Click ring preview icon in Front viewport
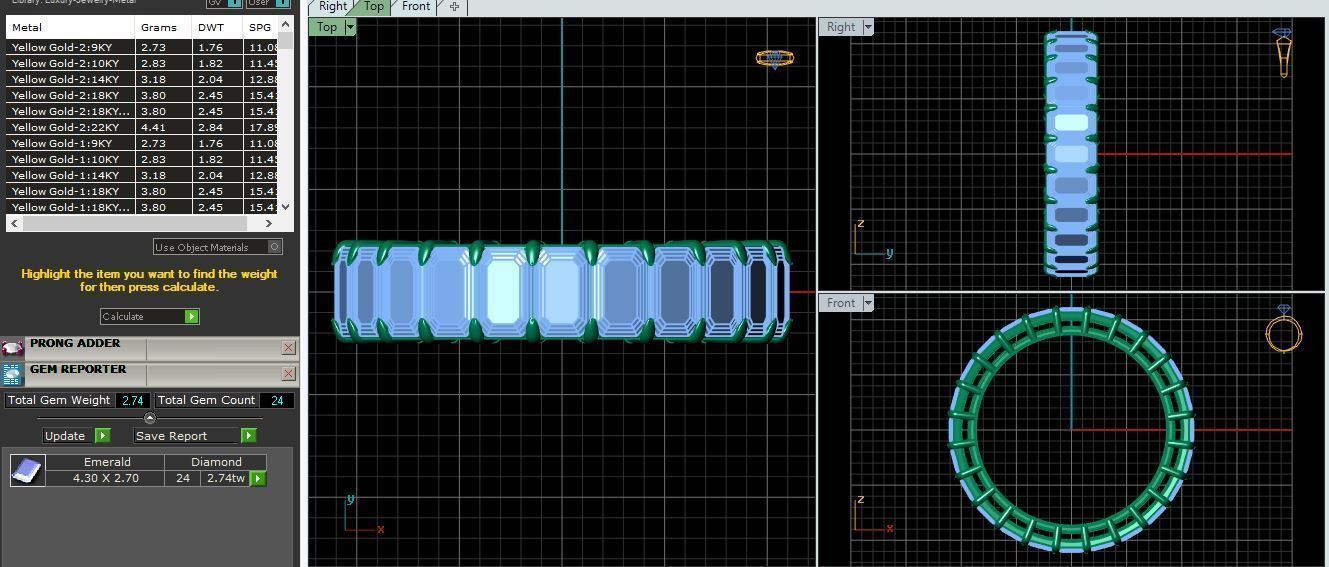Screen dimensions: 1329x567 [1283, 329]
